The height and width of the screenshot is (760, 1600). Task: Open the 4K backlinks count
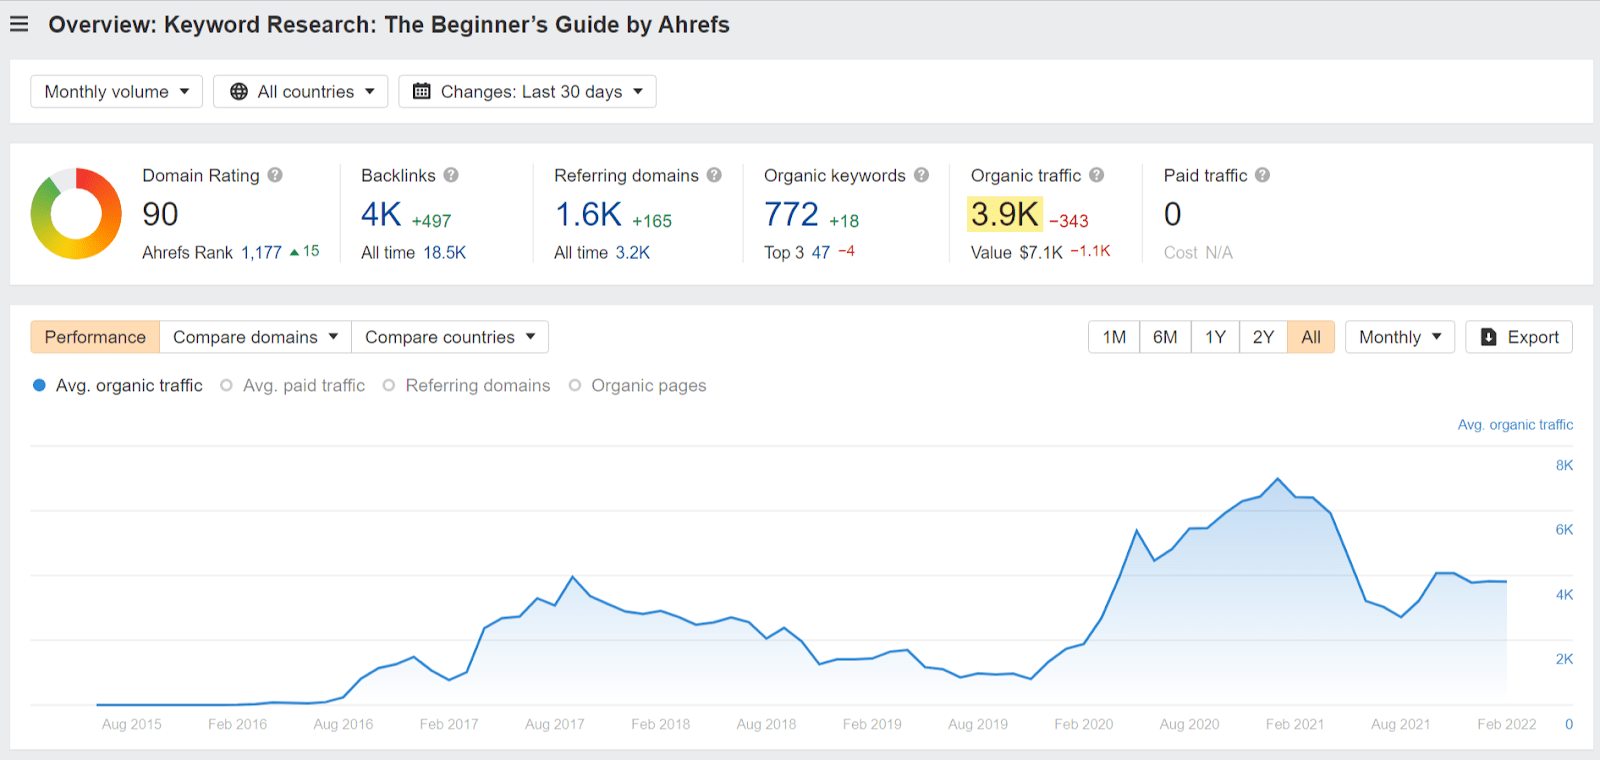point(381,214)
